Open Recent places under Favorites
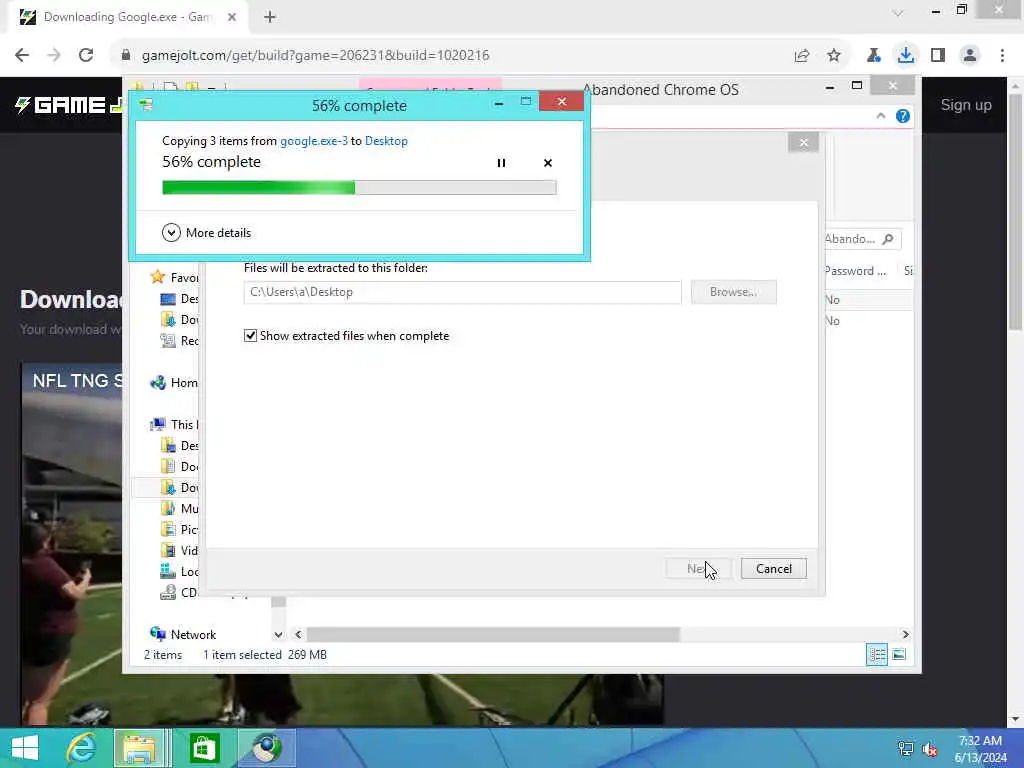 pos(179,340)
